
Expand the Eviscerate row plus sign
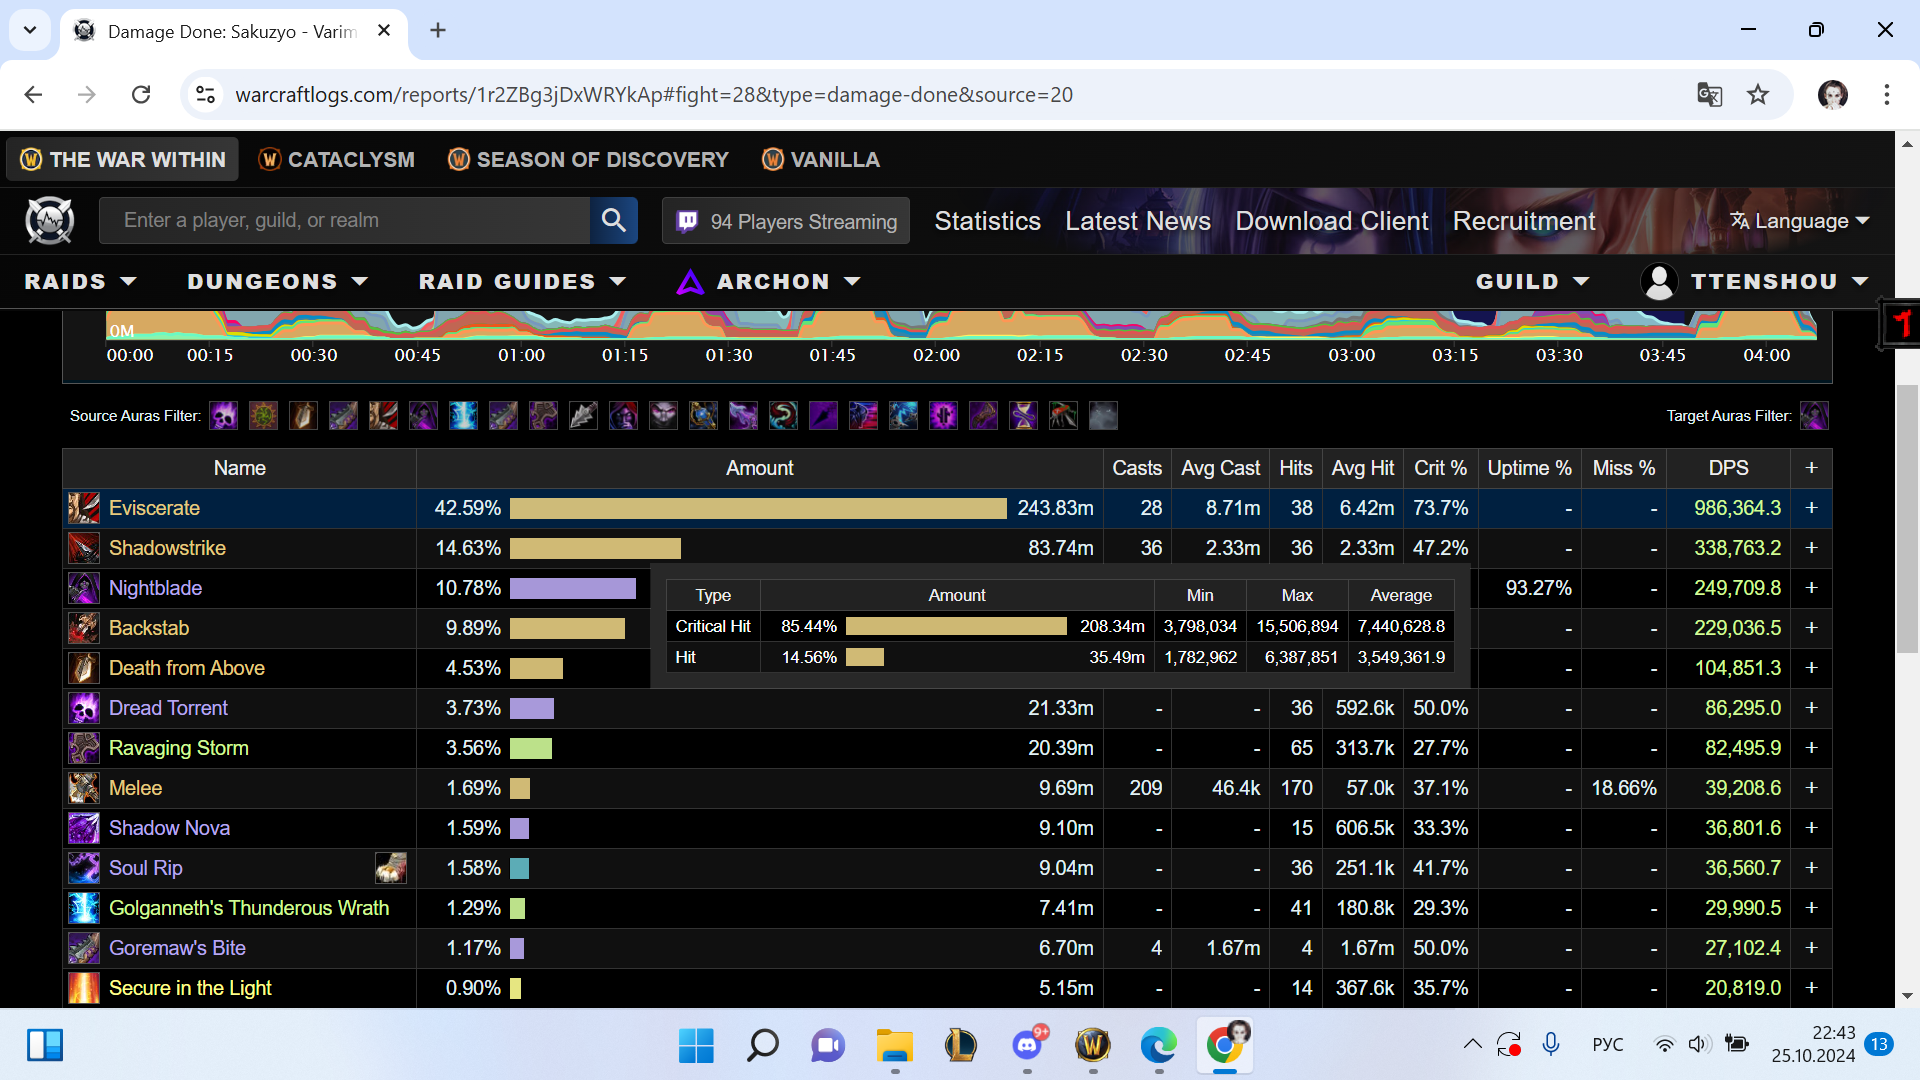(1811, 508)
